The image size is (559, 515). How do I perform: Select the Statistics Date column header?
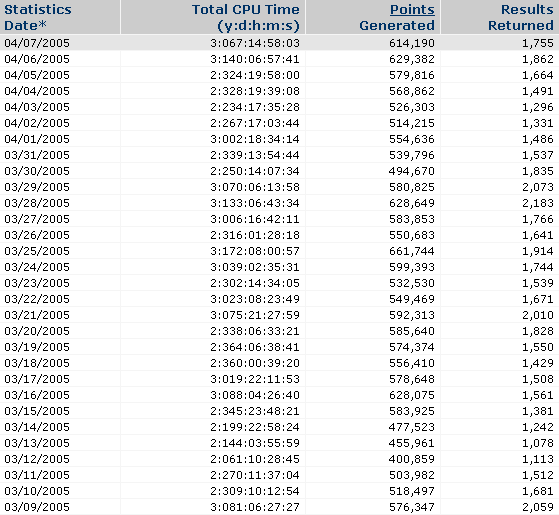pos(38,17)
